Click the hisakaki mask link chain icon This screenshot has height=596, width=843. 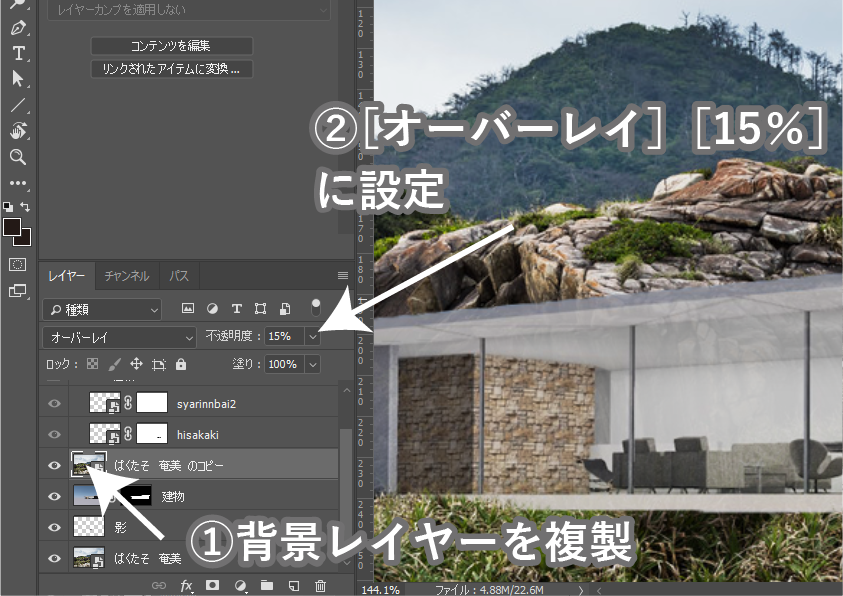128,434
